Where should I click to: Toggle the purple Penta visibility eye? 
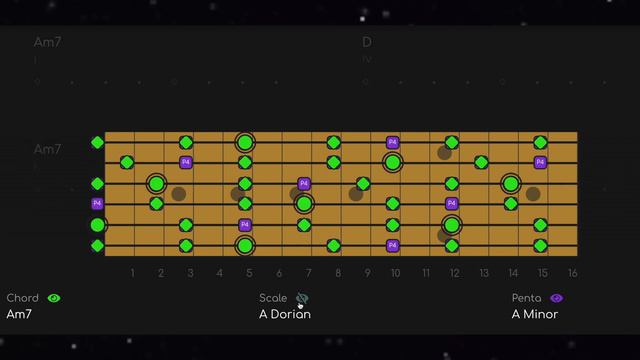click(556, 298)
